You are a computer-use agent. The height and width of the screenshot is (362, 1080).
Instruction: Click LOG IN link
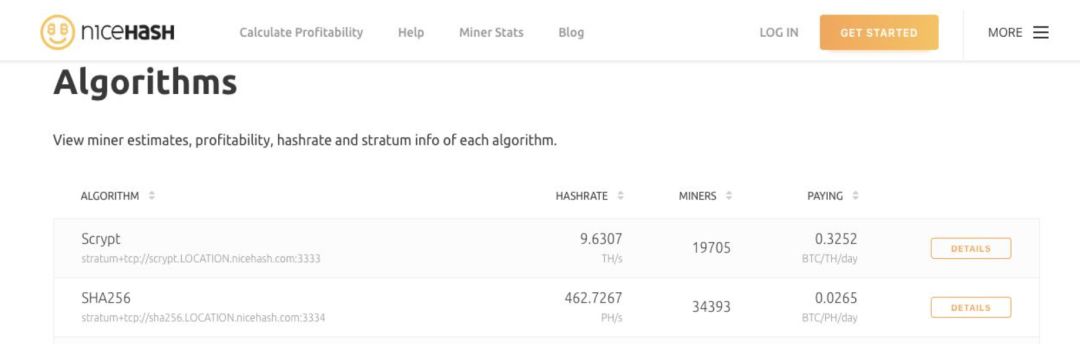[779, 32]
